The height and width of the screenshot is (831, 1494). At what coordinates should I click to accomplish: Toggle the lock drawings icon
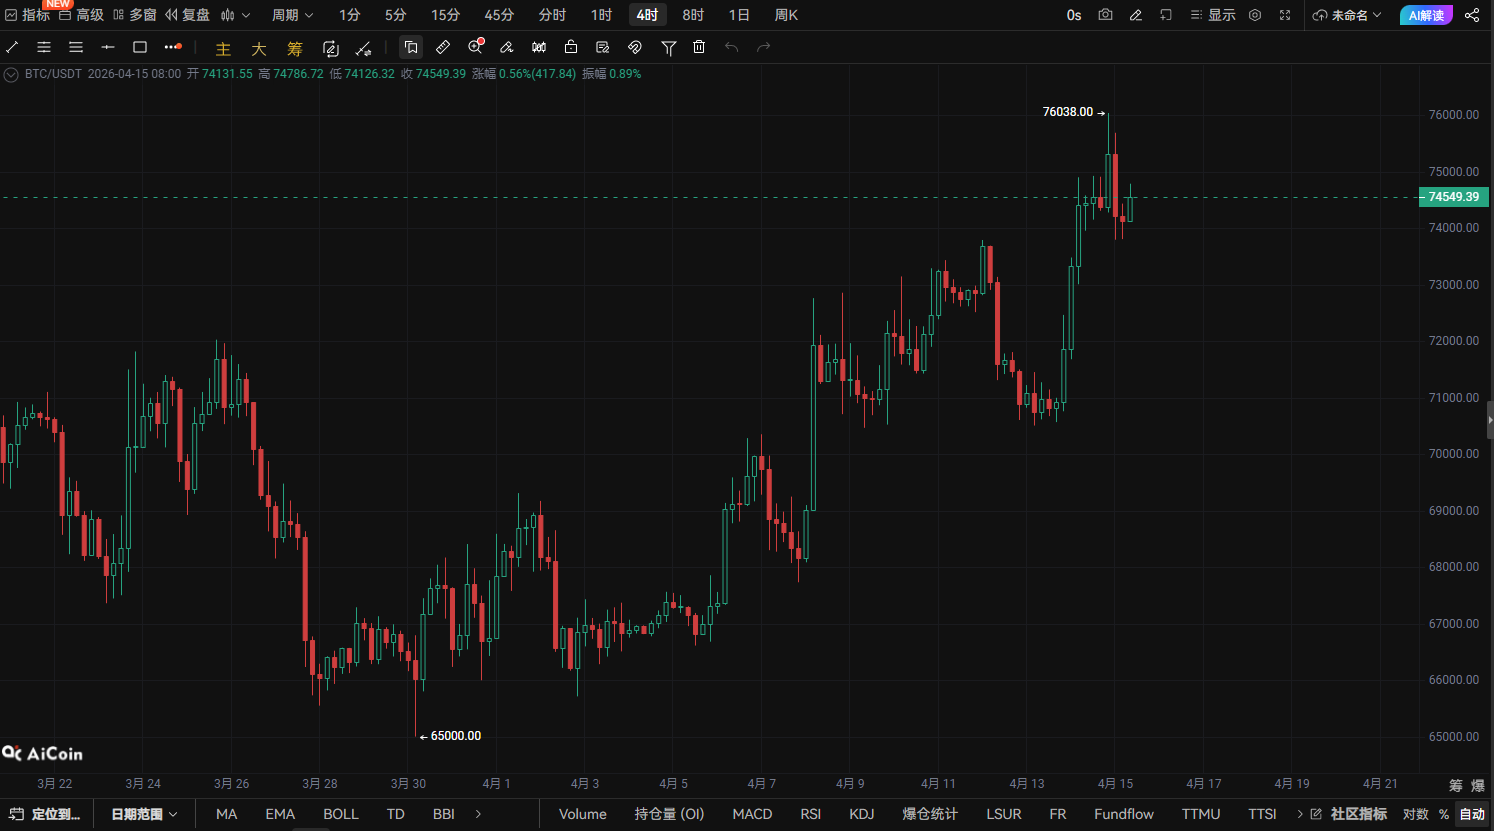(x=571, y=47)
